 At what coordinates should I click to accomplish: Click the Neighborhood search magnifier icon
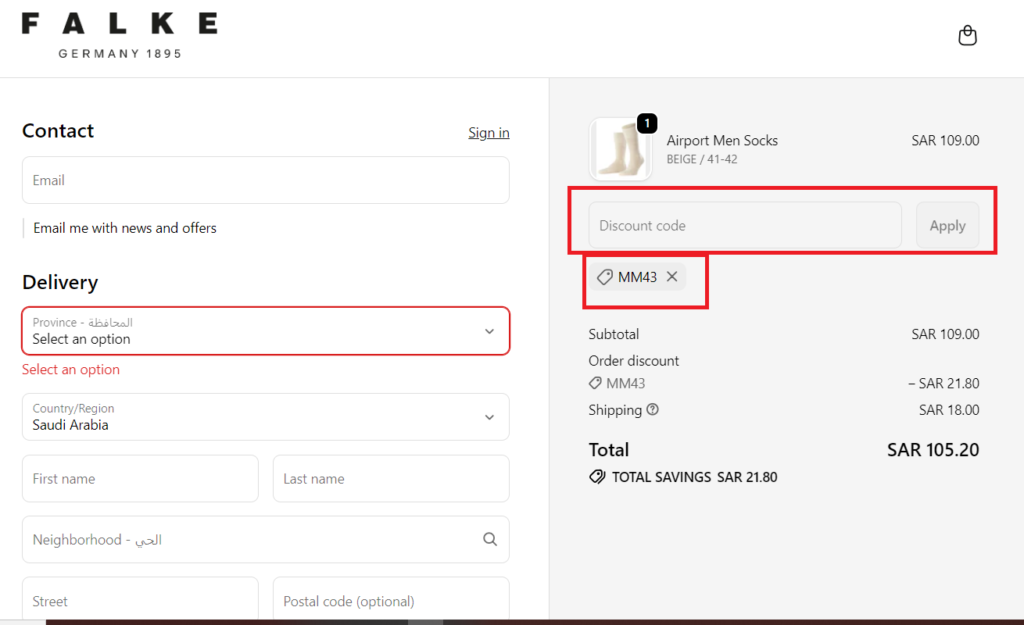point(490,539)
